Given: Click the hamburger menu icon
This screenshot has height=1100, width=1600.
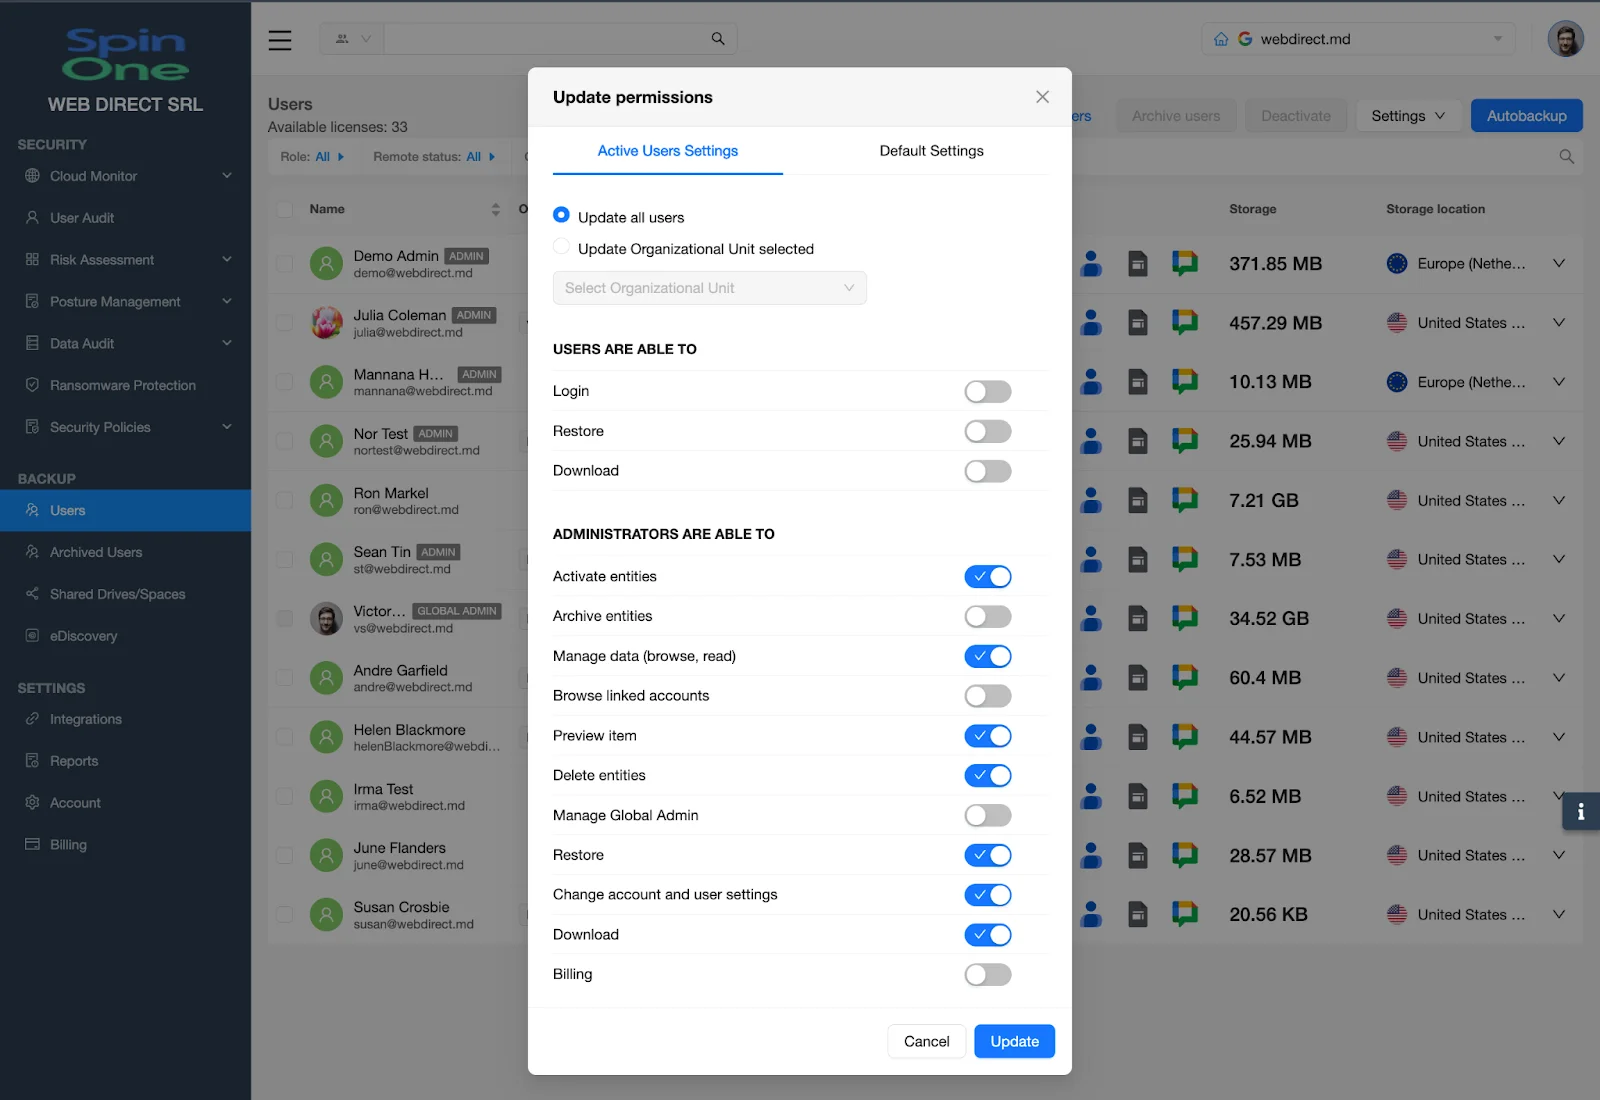Looking at the screenshot, I should [280, 40].
